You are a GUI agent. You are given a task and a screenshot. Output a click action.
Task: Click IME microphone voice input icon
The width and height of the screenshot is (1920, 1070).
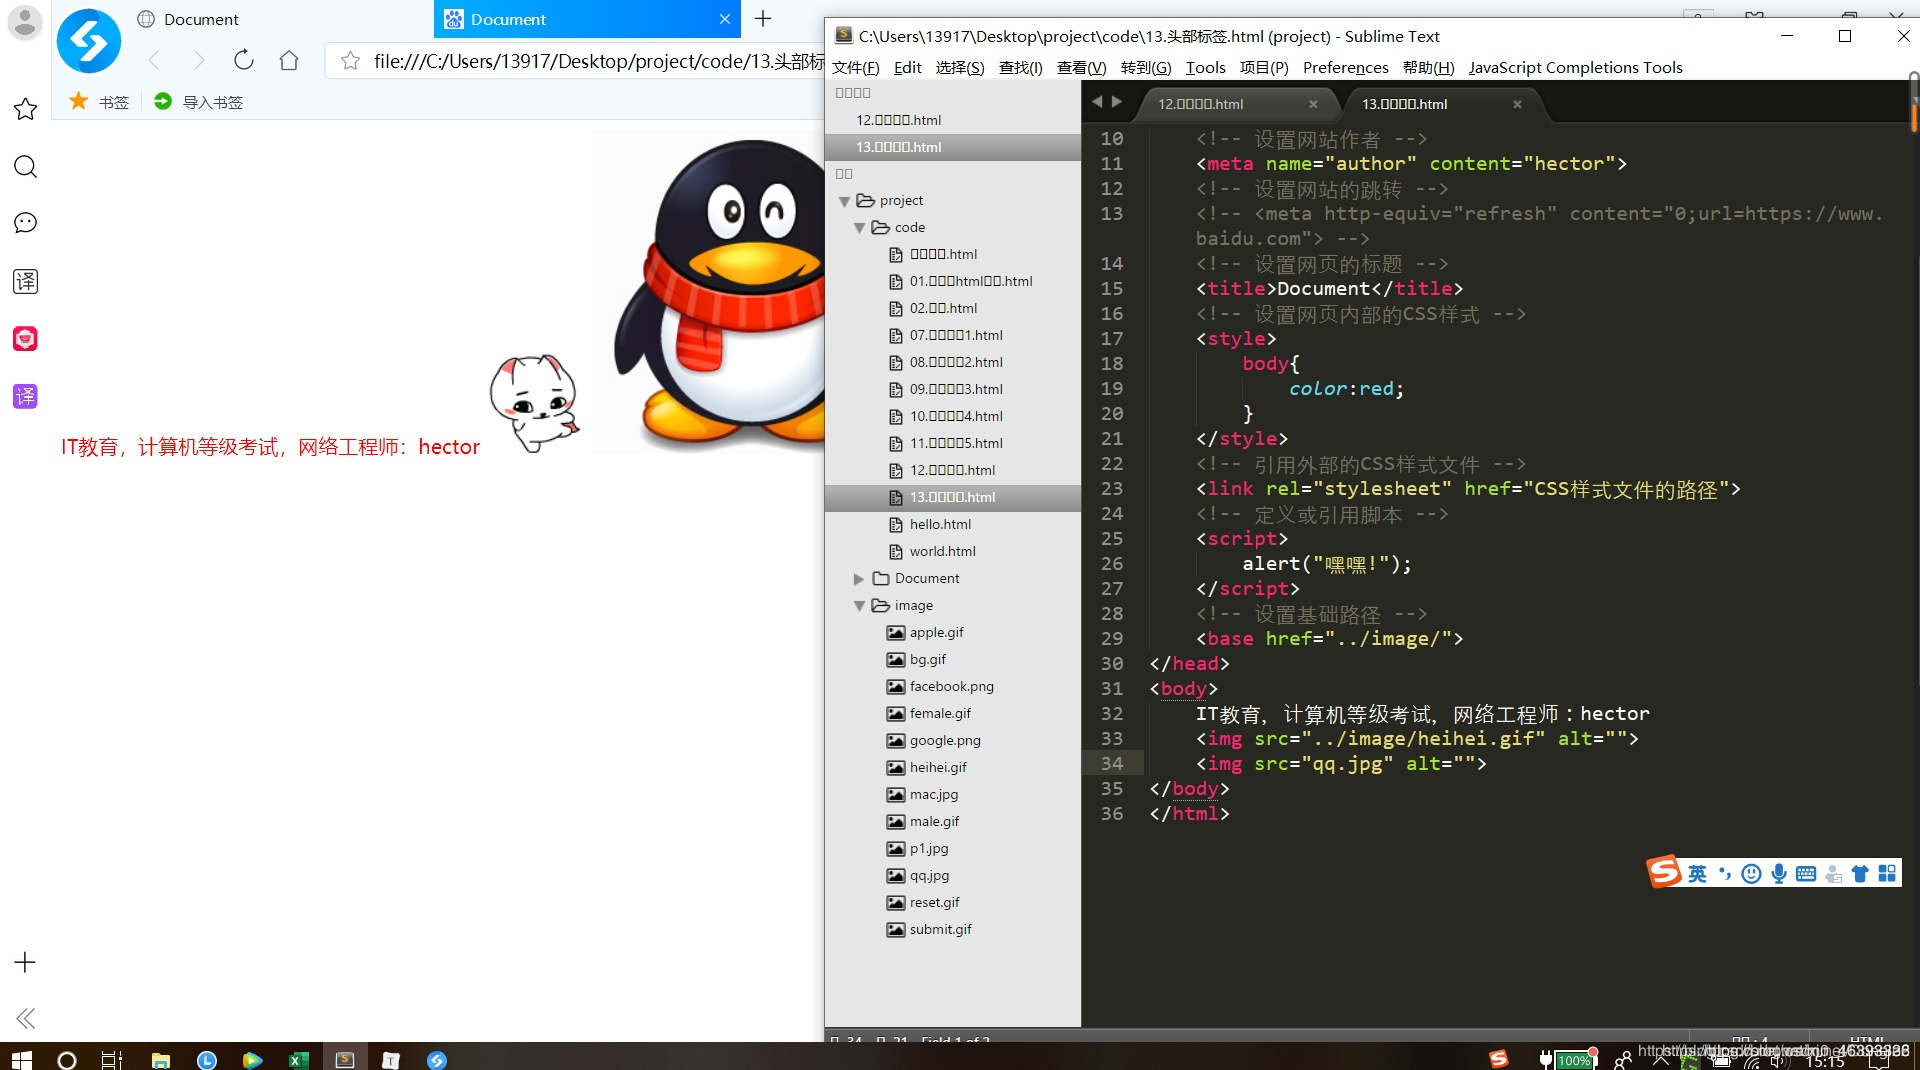[1779, 874]
